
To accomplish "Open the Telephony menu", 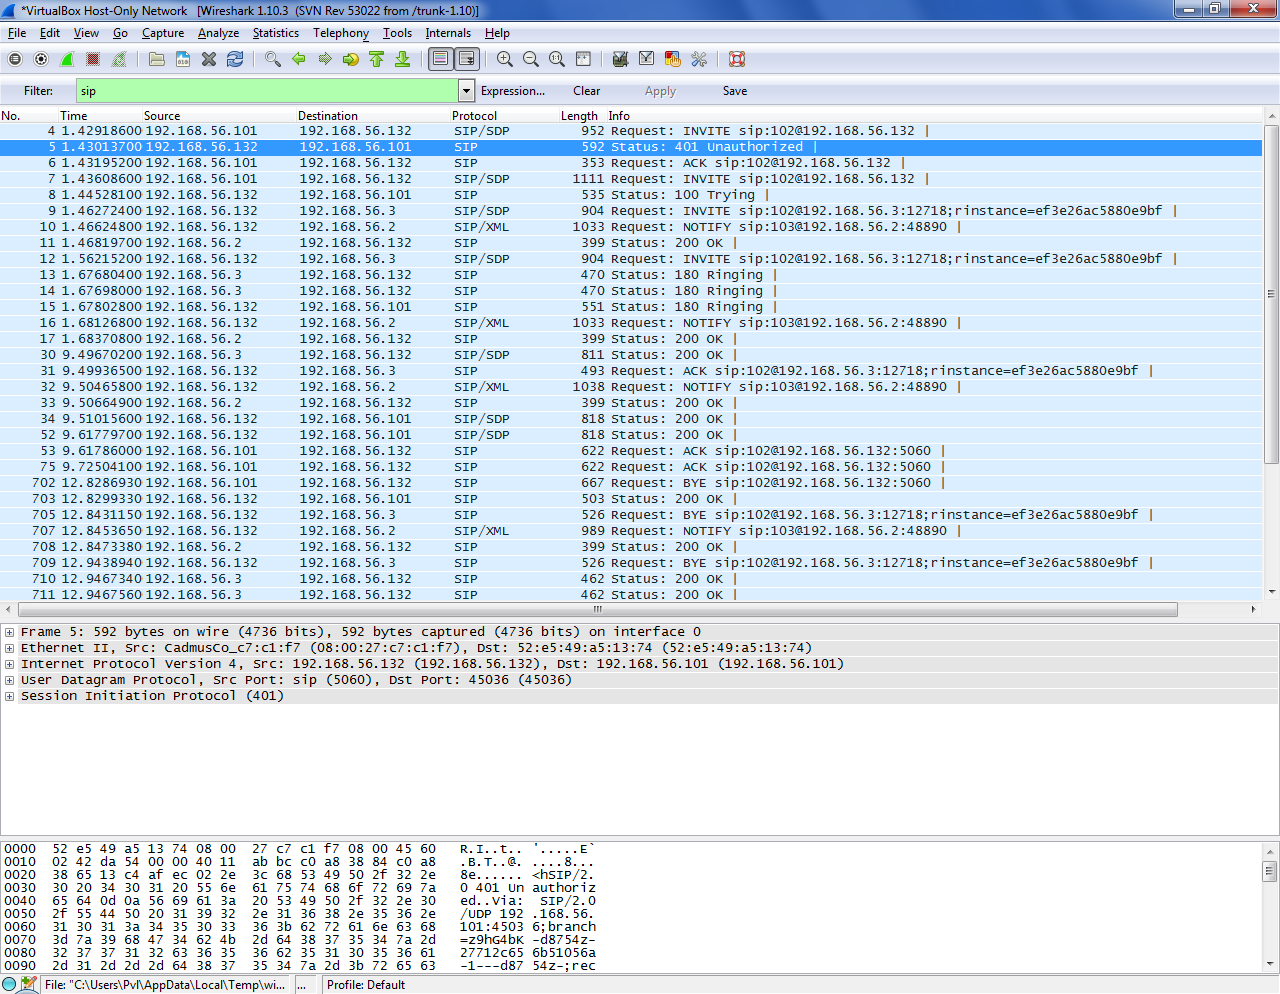I will [340, 33].
